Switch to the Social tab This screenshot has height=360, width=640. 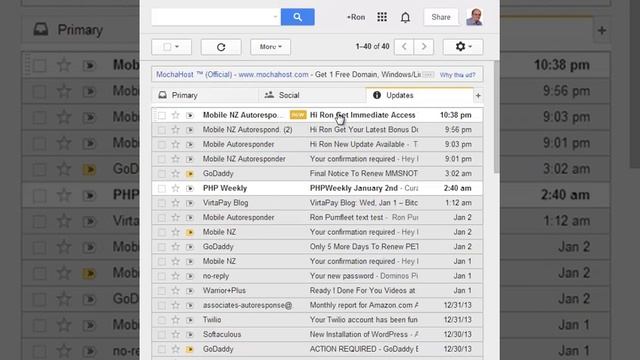[x=312, y=95]
